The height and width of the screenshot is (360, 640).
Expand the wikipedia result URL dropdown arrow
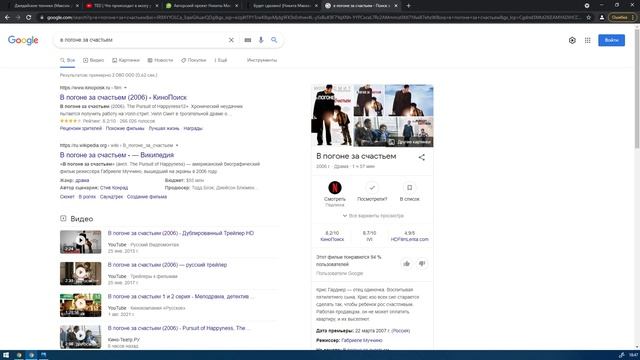[x=177, y=145]
